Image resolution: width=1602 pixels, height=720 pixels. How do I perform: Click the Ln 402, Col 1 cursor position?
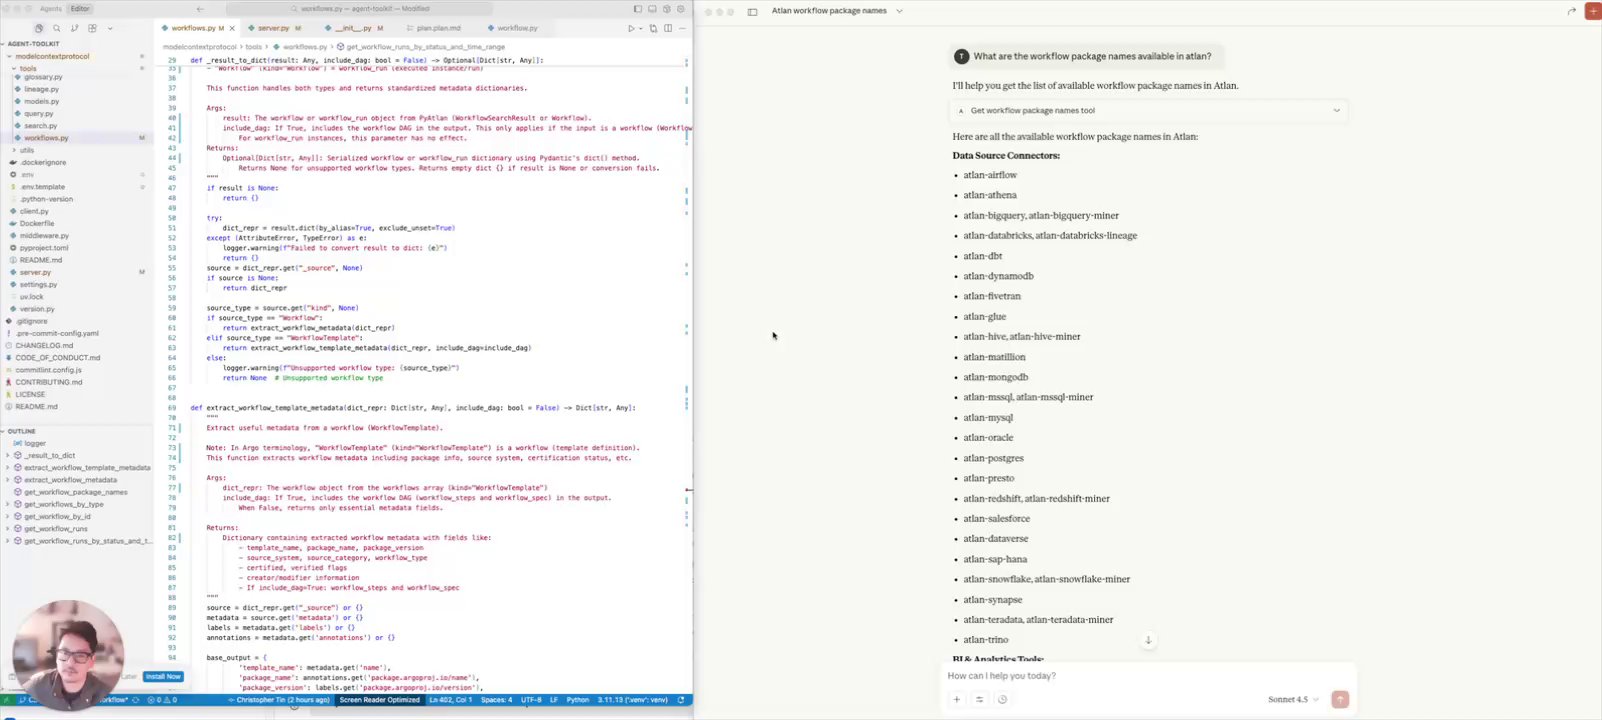(451, 700)
